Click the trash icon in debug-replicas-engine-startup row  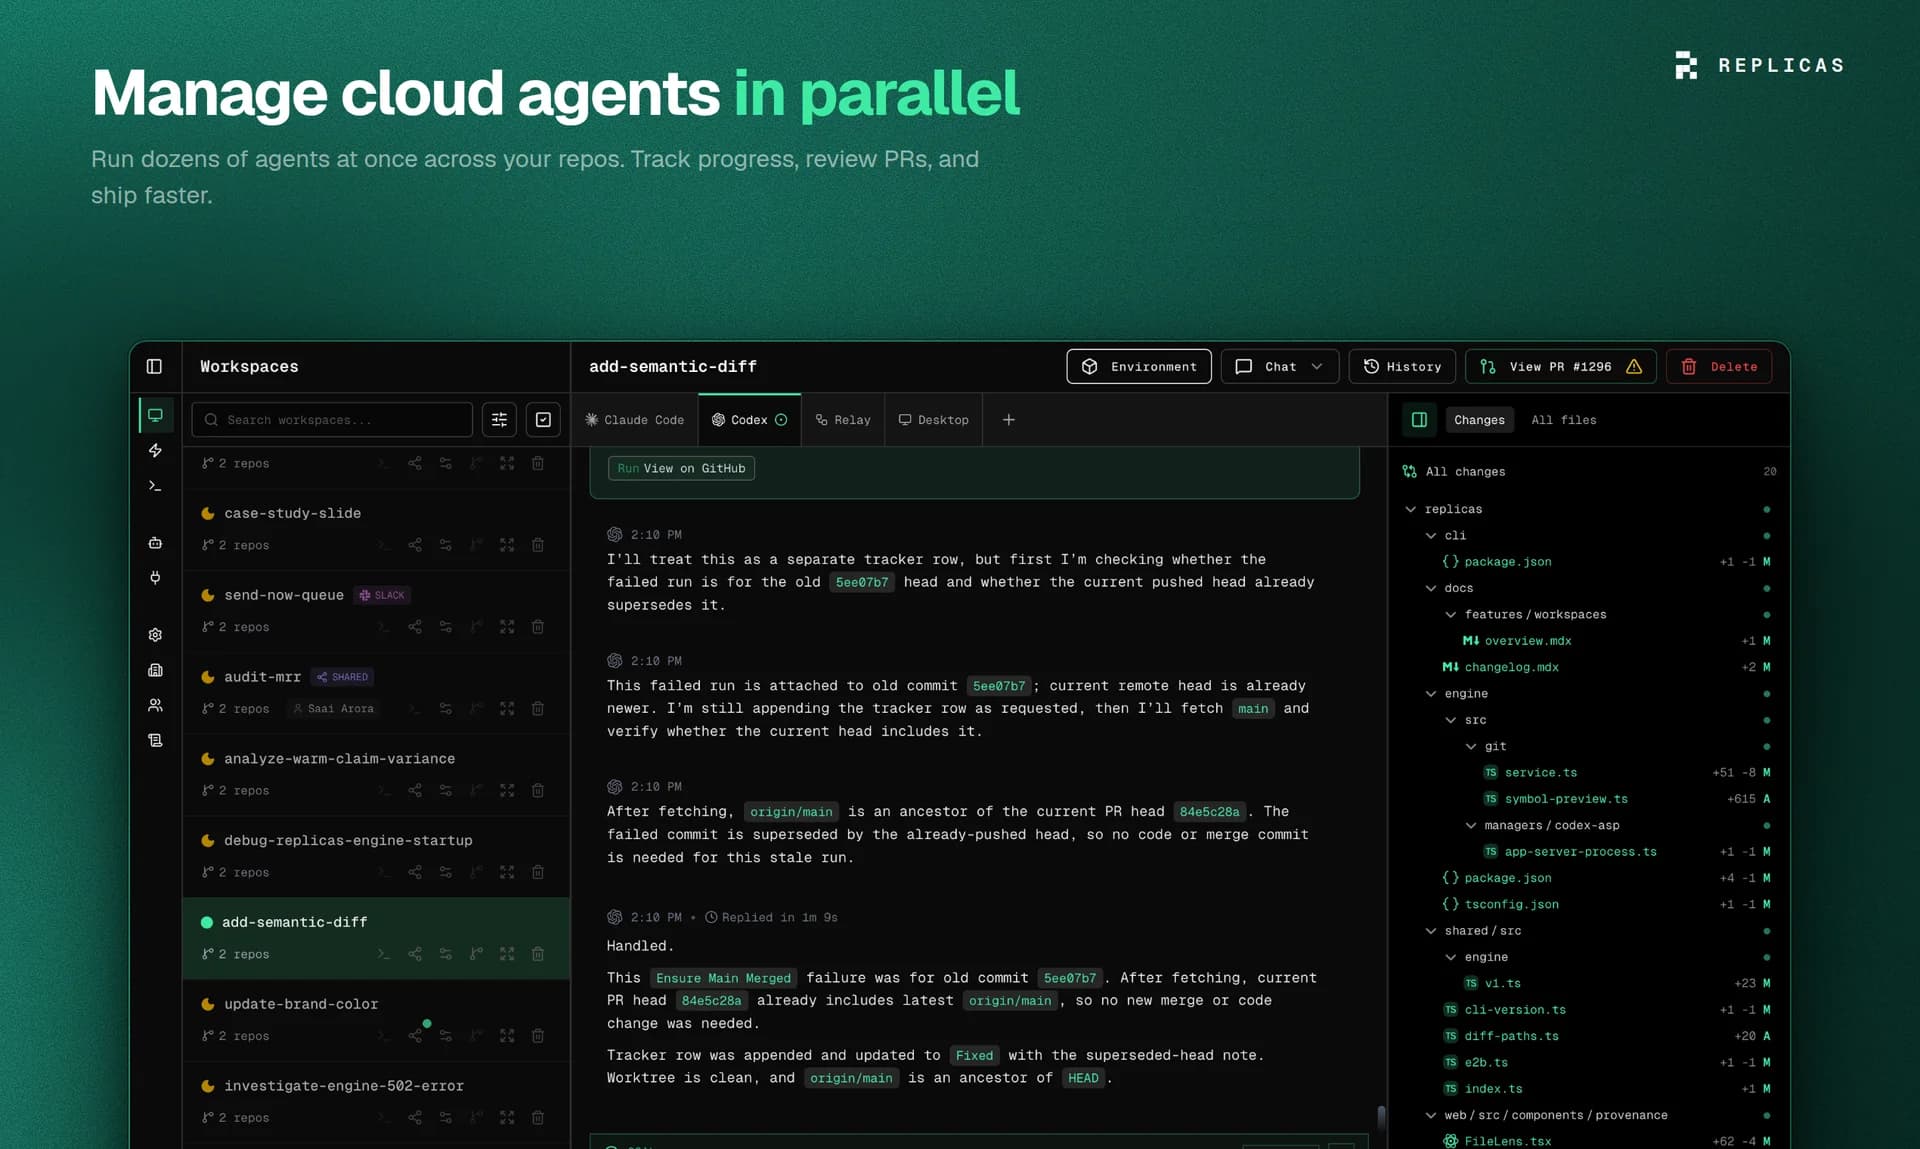click(538, 872)
